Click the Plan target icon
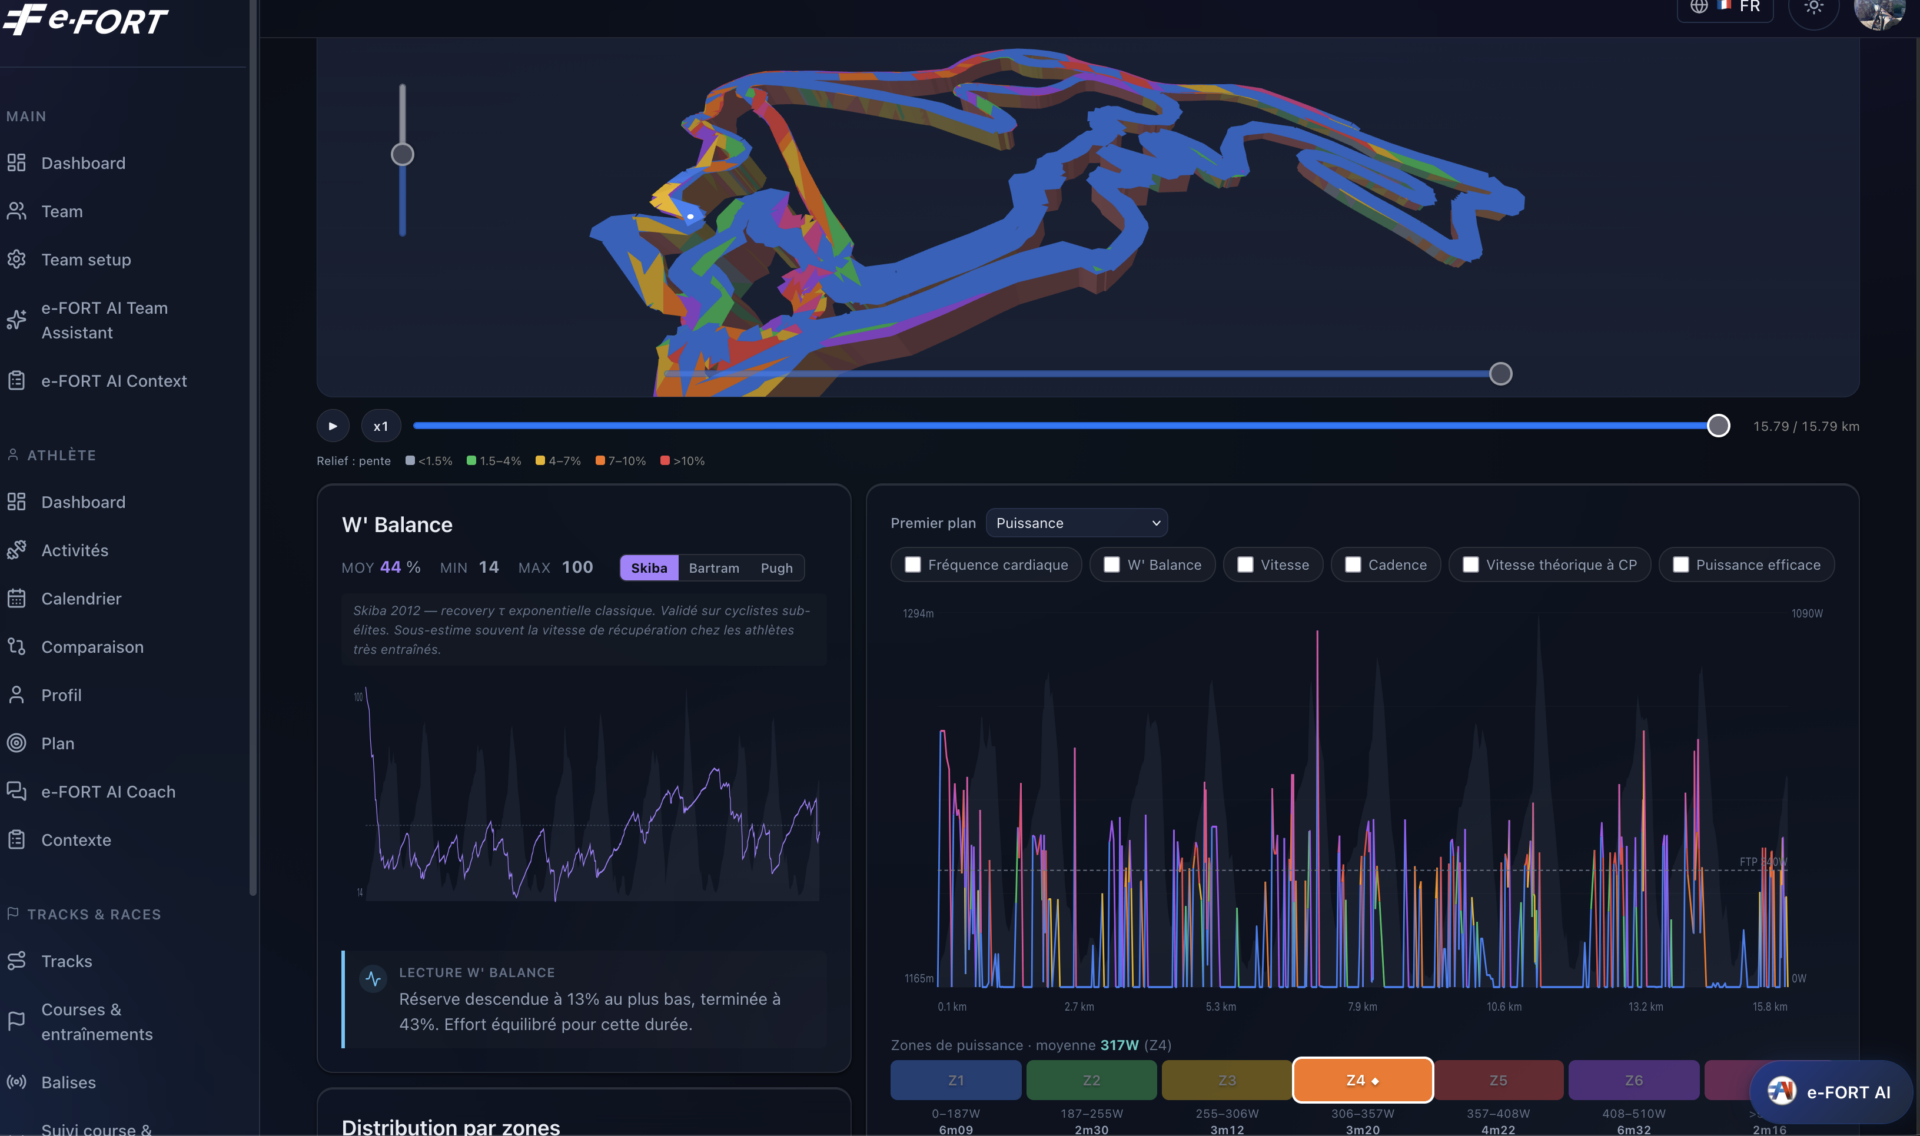The image size is (1920, 1136). [x=16, y=743]
